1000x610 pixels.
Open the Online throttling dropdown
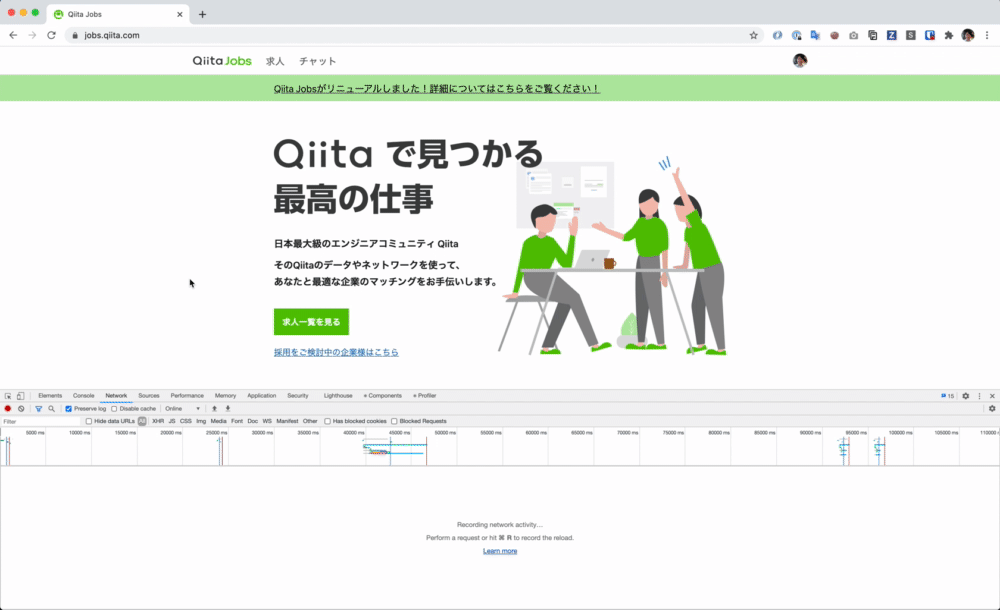tap(182, 408)
